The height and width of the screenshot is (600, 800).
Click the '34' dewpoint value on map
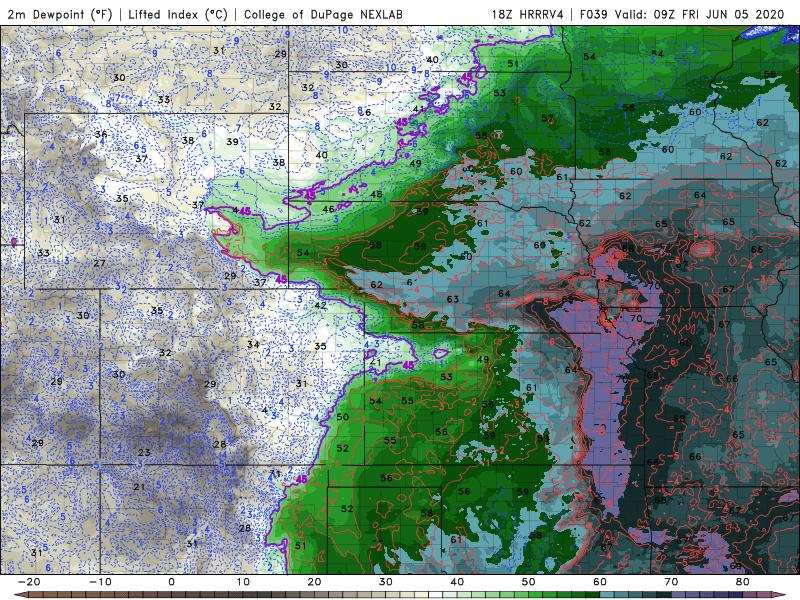(x=253, y=344)
